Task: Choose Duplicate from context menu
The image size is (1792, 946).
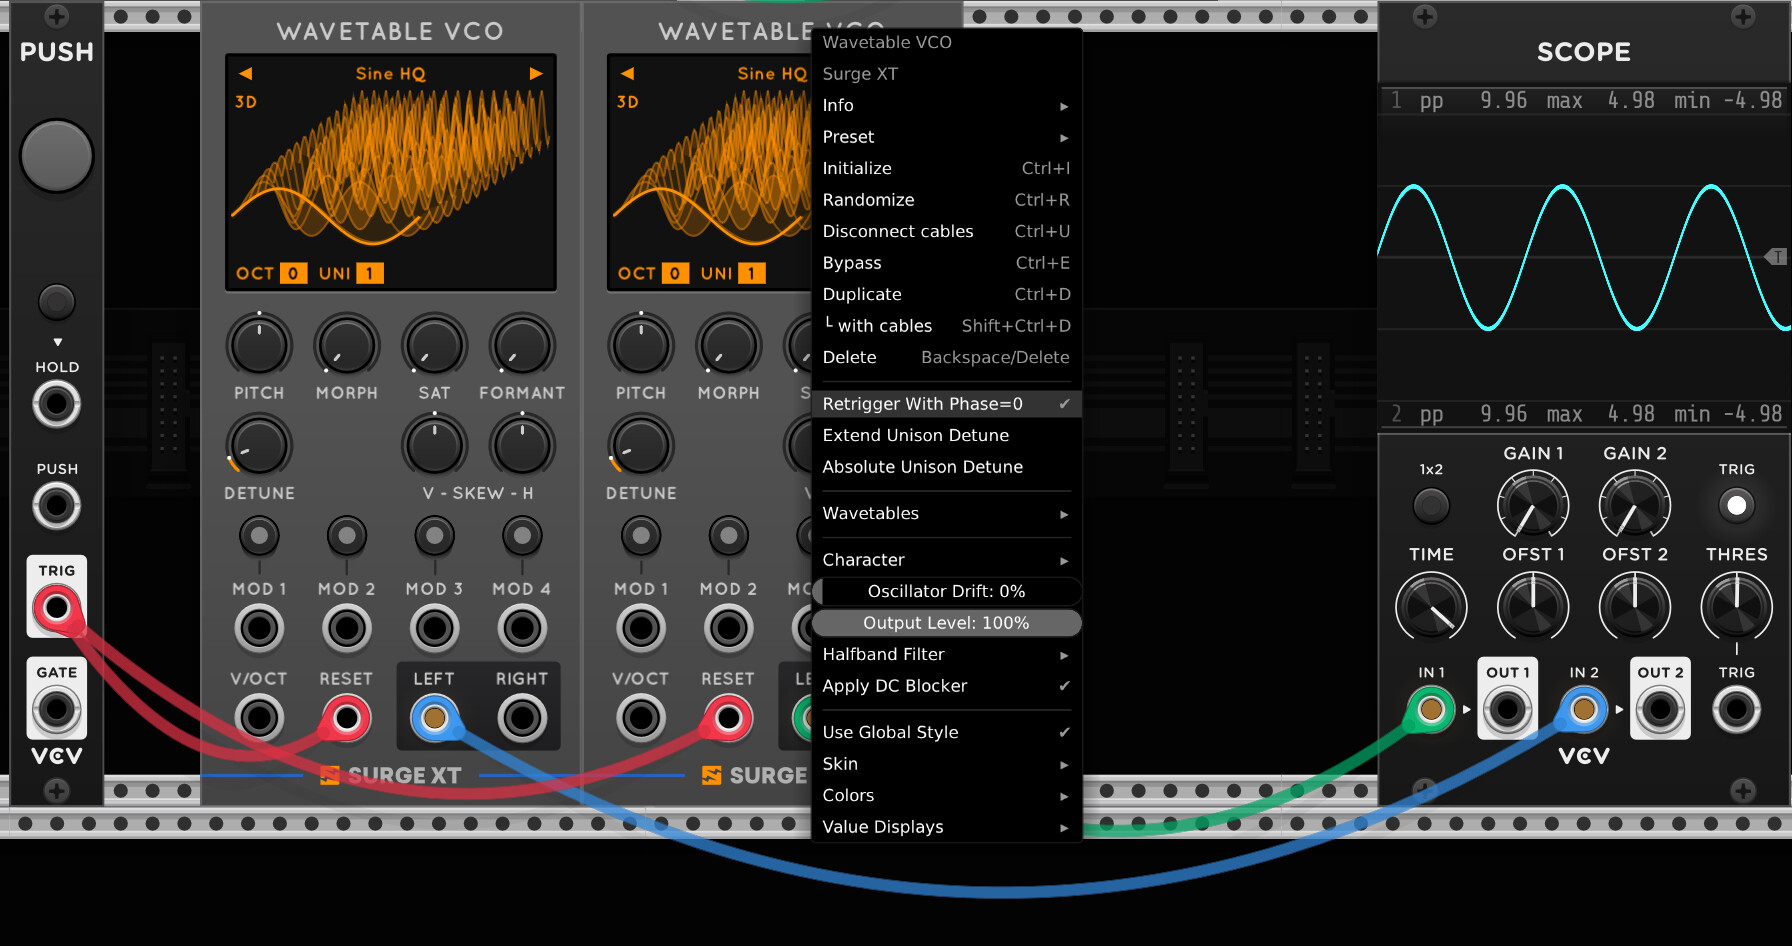Action: (x=946, y=294)
